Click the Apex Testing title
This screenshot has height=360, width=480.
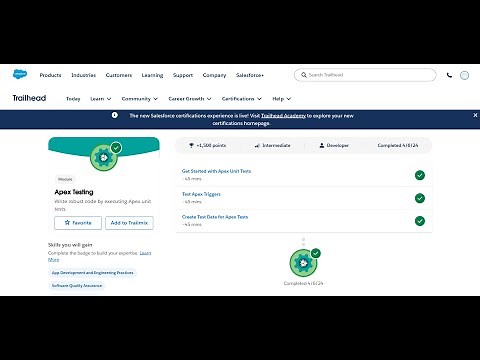click(x=74, y=192)
